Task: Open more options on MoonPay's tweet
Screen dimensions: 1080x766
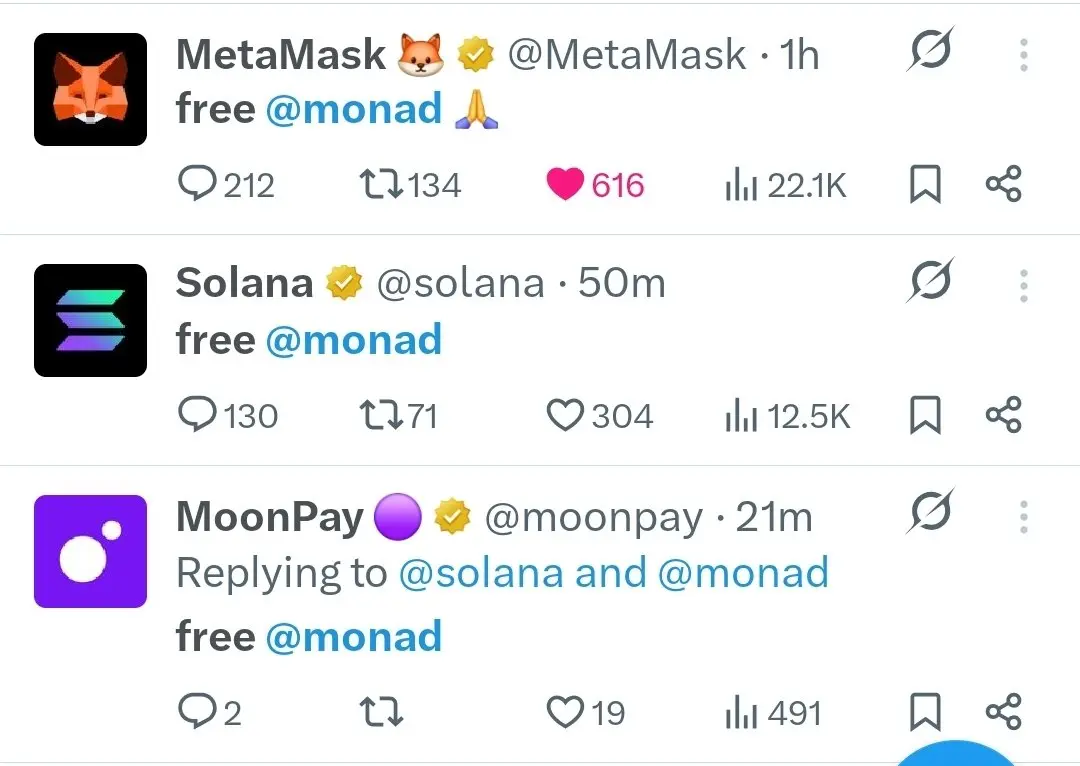Action: pyautogui.click(x=1023, y=518)
